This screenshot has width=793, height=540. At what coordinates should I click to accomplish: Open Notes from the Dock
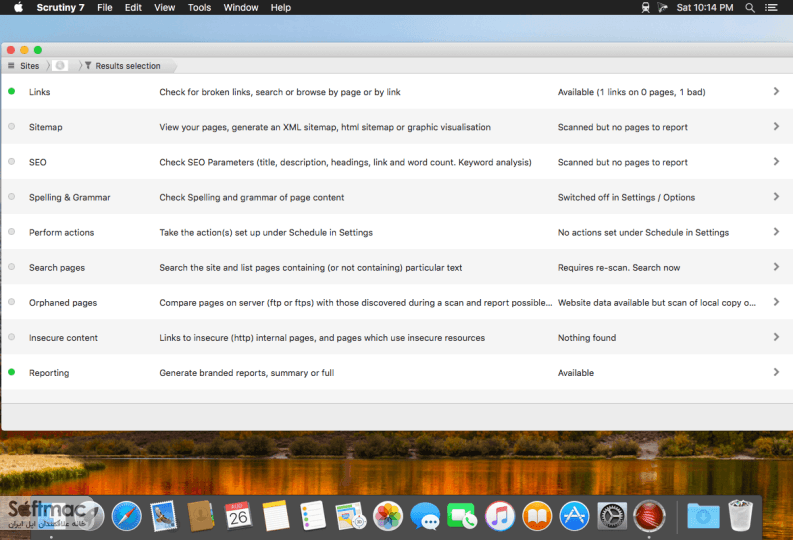tap(276, 516)
